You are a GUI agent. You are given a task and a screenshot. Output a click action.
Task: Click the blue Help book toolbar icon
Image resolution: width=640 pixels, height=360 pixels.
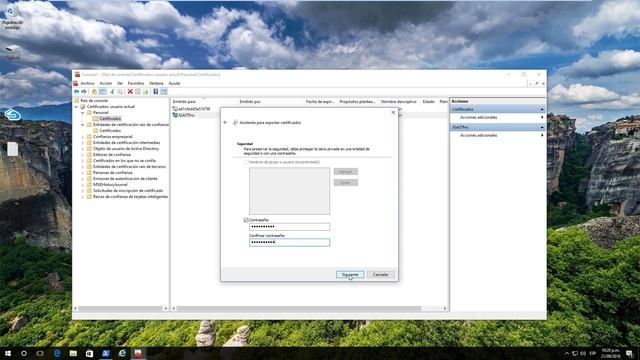pos(156,92)
